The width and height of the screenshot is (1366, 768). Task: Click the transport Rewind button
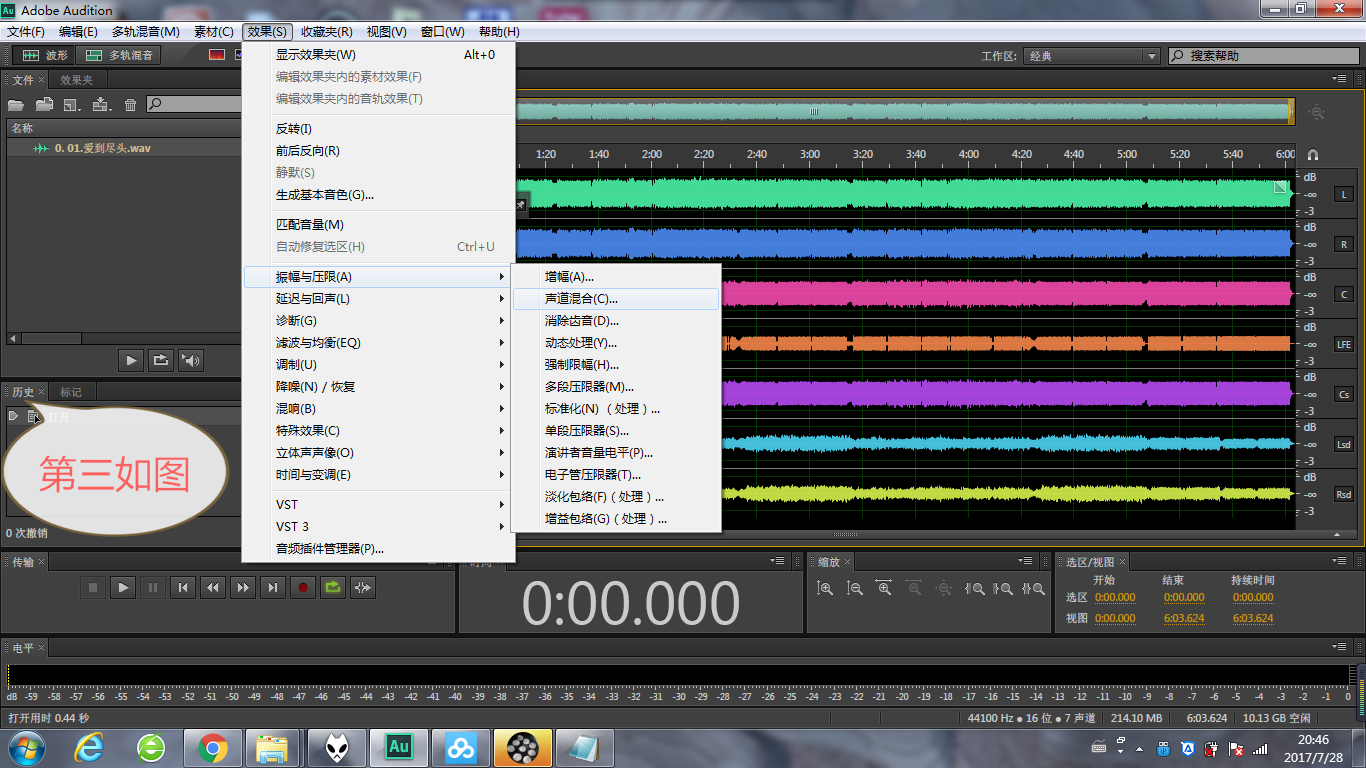pos(213,588)
